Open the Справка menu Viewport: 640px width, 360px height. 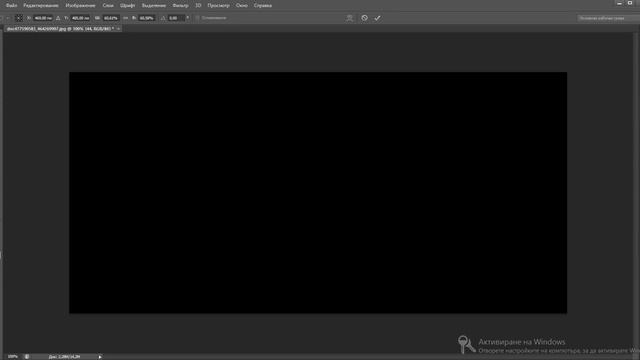pyautogui.click(x=263, y=6)
